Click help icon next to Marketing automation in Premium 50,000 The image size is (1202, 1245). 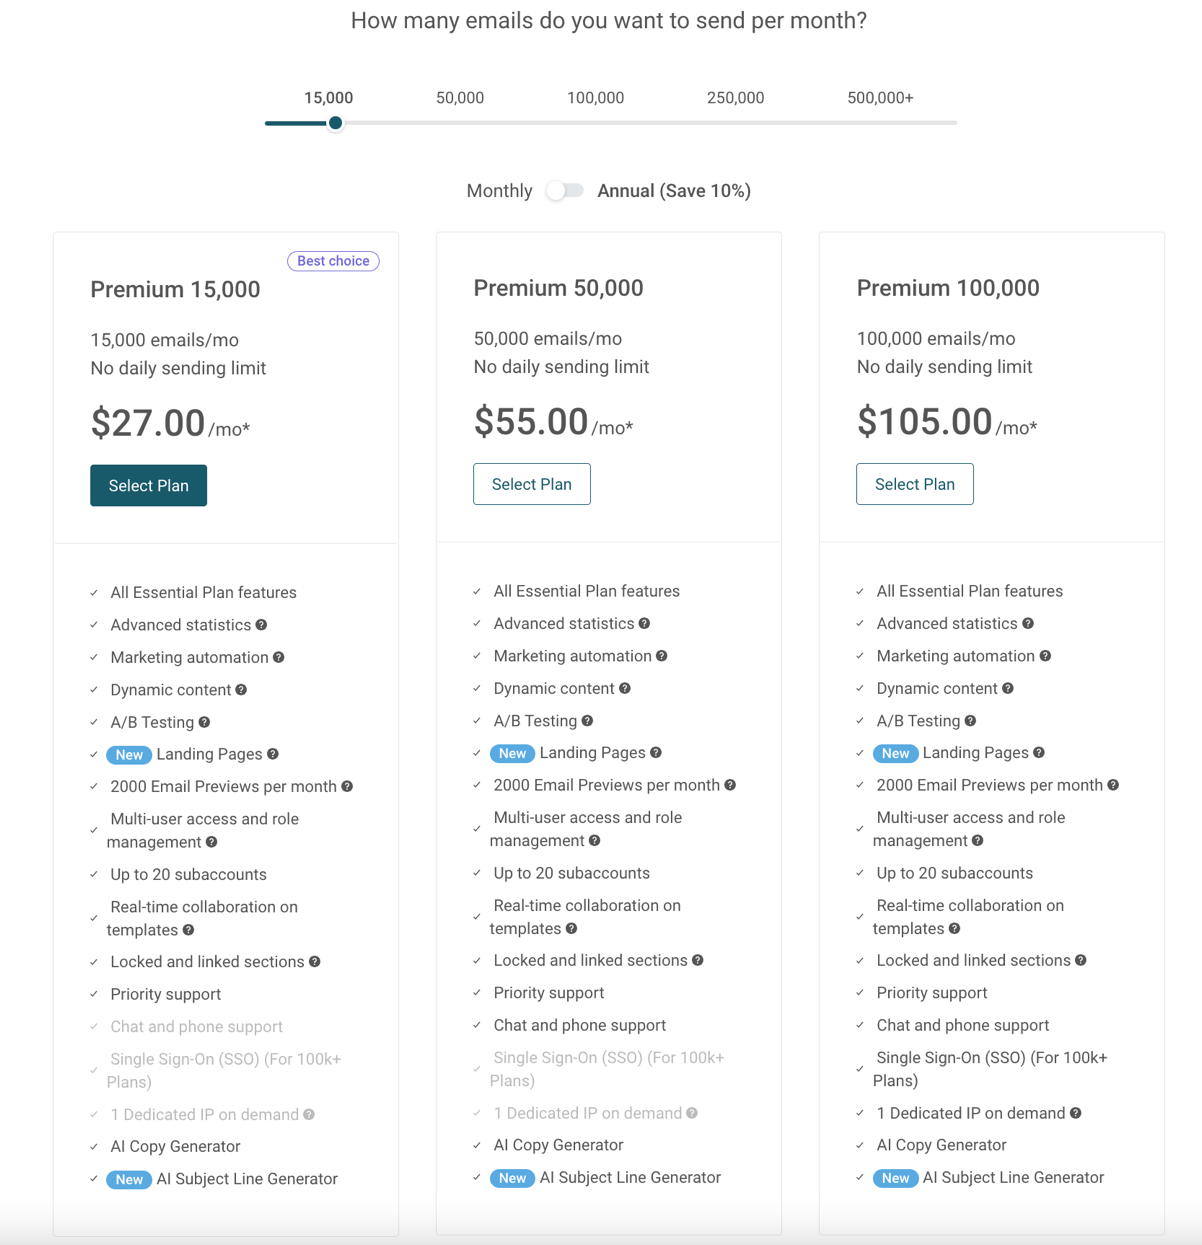(662, 656)
